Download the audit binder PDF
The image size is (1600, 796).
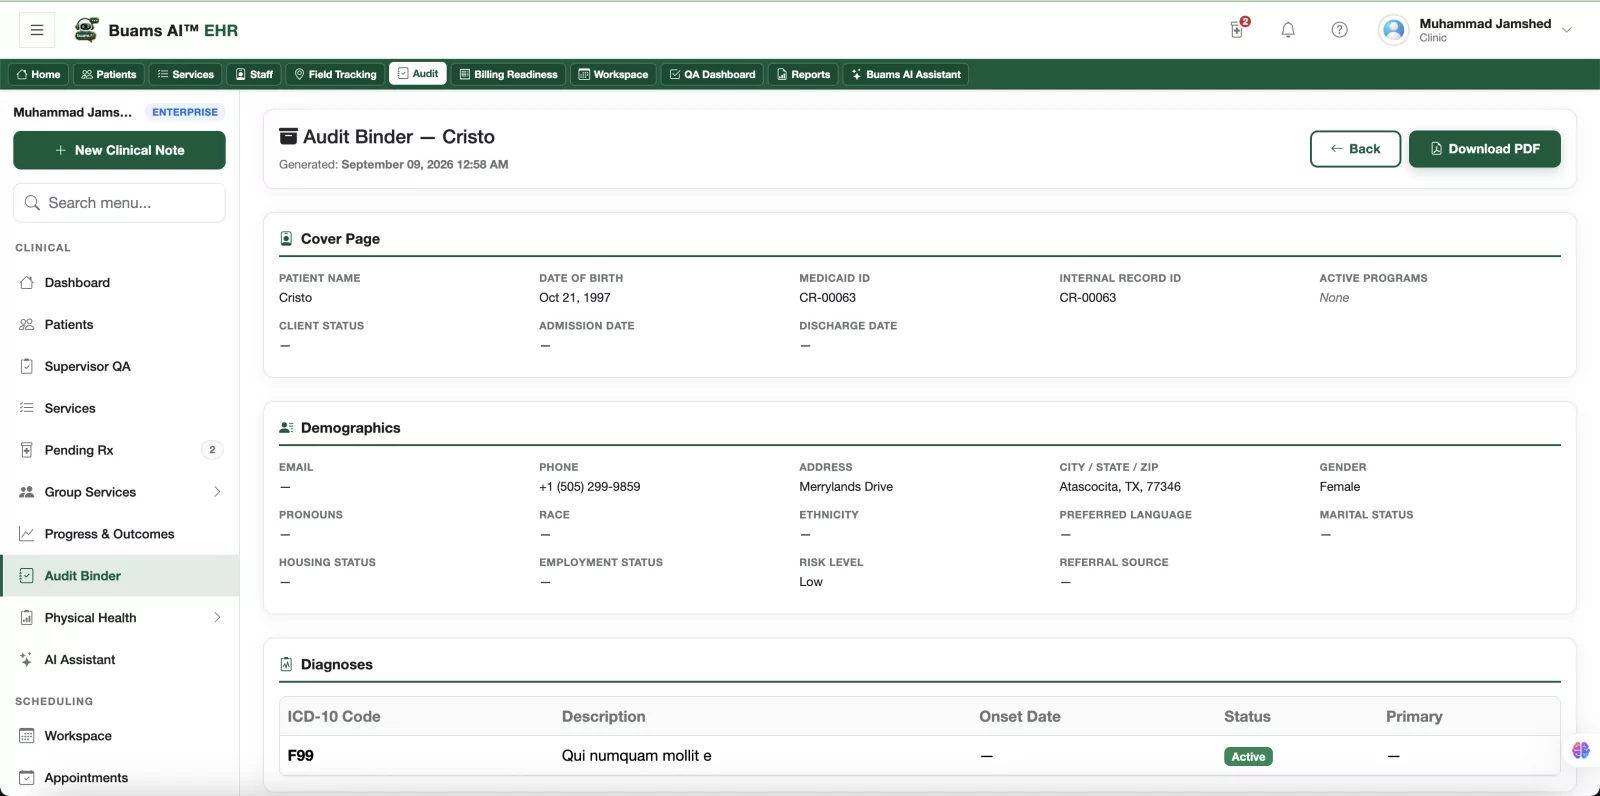(1485, 149)
